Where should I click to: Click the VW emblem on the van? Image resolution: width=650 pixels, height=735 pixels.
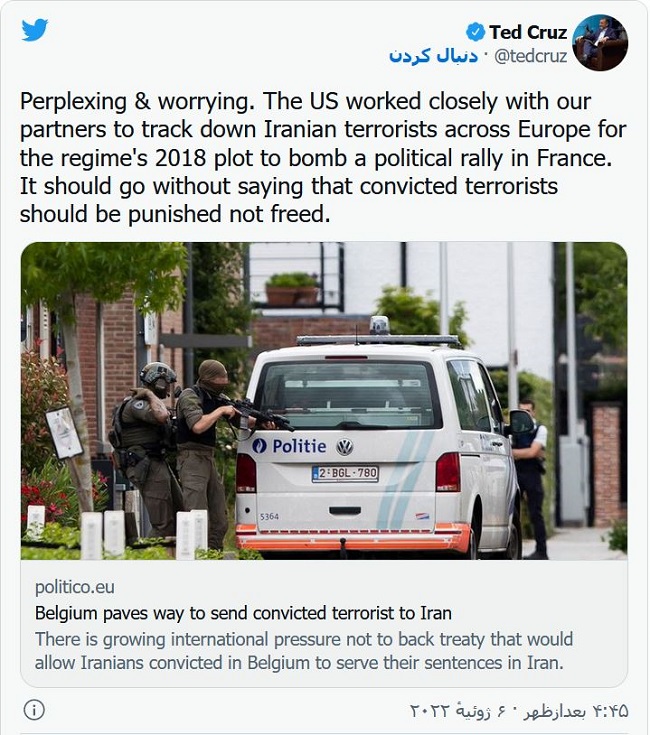(344, 447)
